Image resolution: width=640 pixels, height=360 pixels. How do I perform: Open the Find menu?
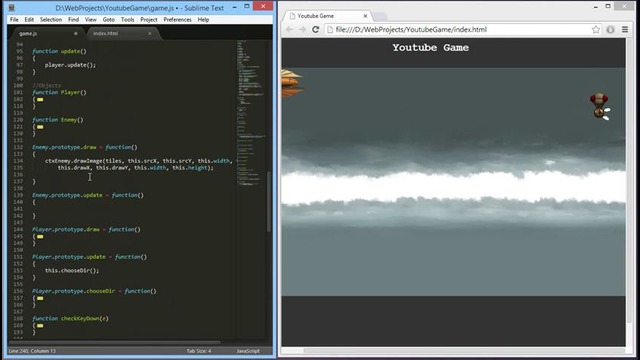(x=73, y=20)
